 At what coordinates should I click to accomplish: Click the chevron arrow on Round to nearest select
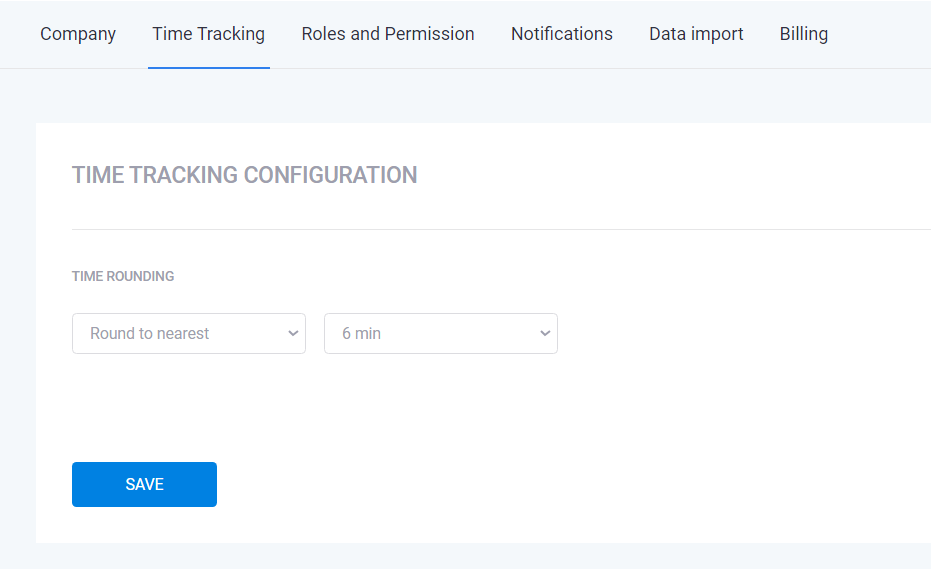(x=293, y=334)
